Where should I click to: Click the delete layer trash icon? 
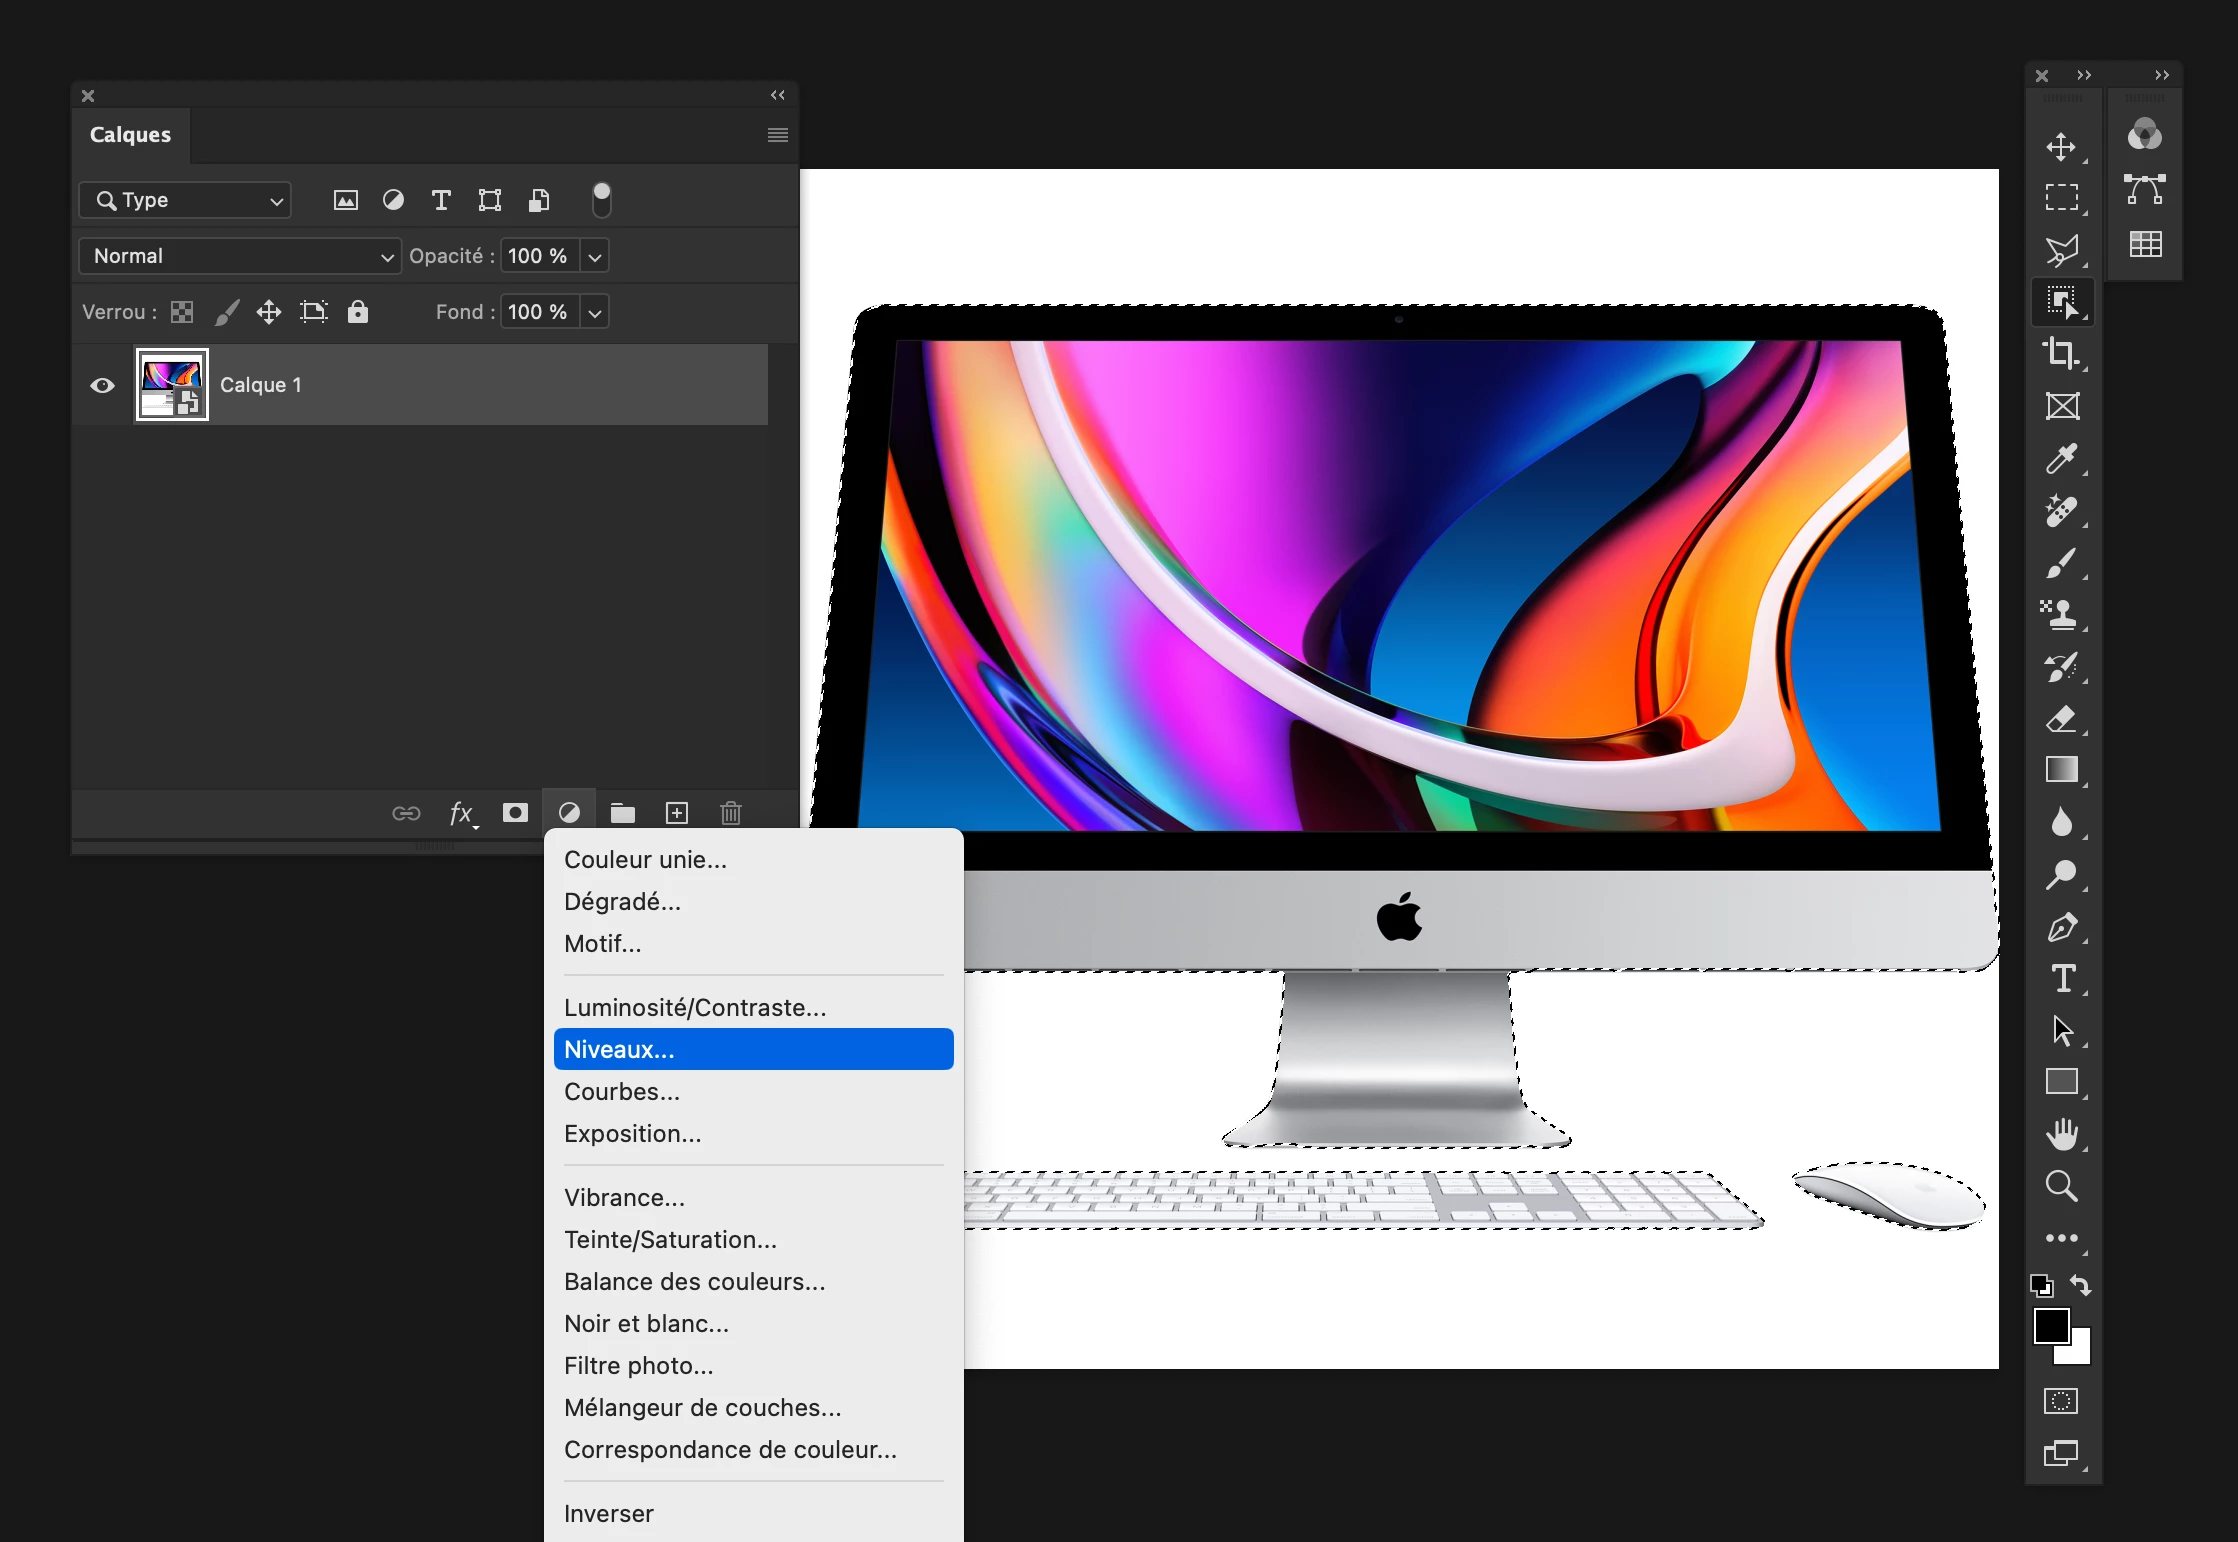coord(731,813)
